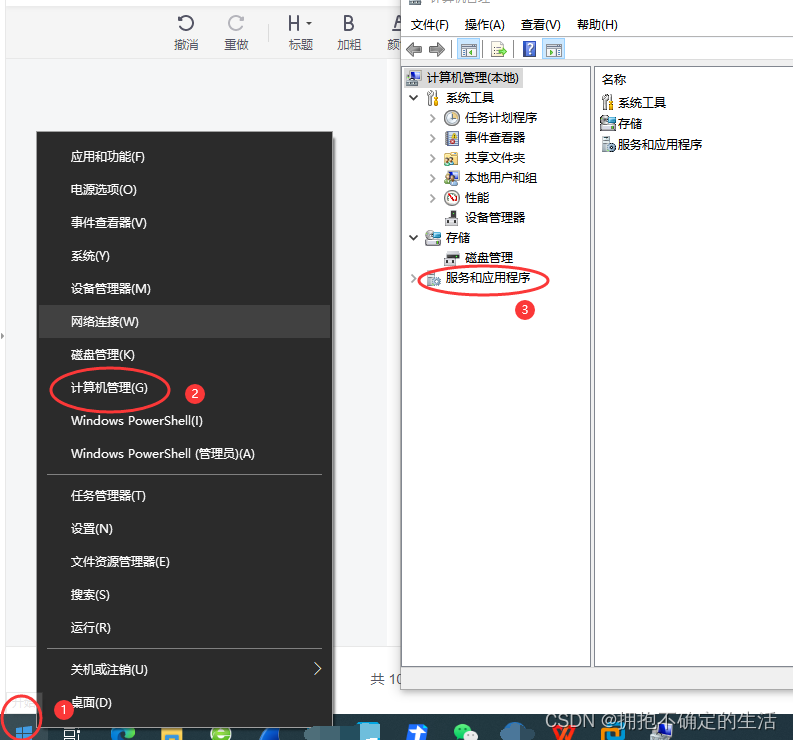Click the Export List toolbar icon

(x=499, y=50)
